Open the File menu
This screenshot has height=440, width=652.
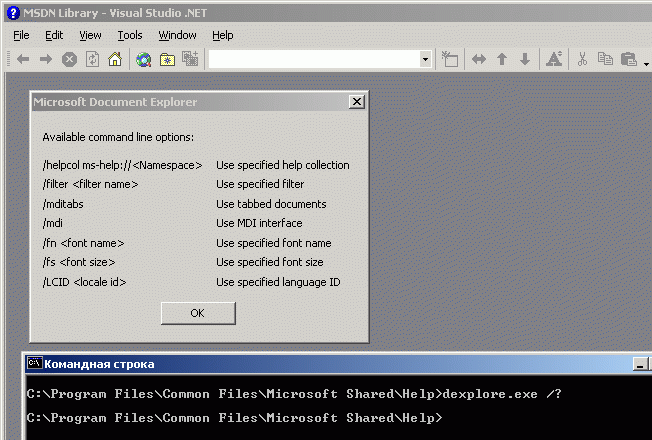tap(21, 35)
